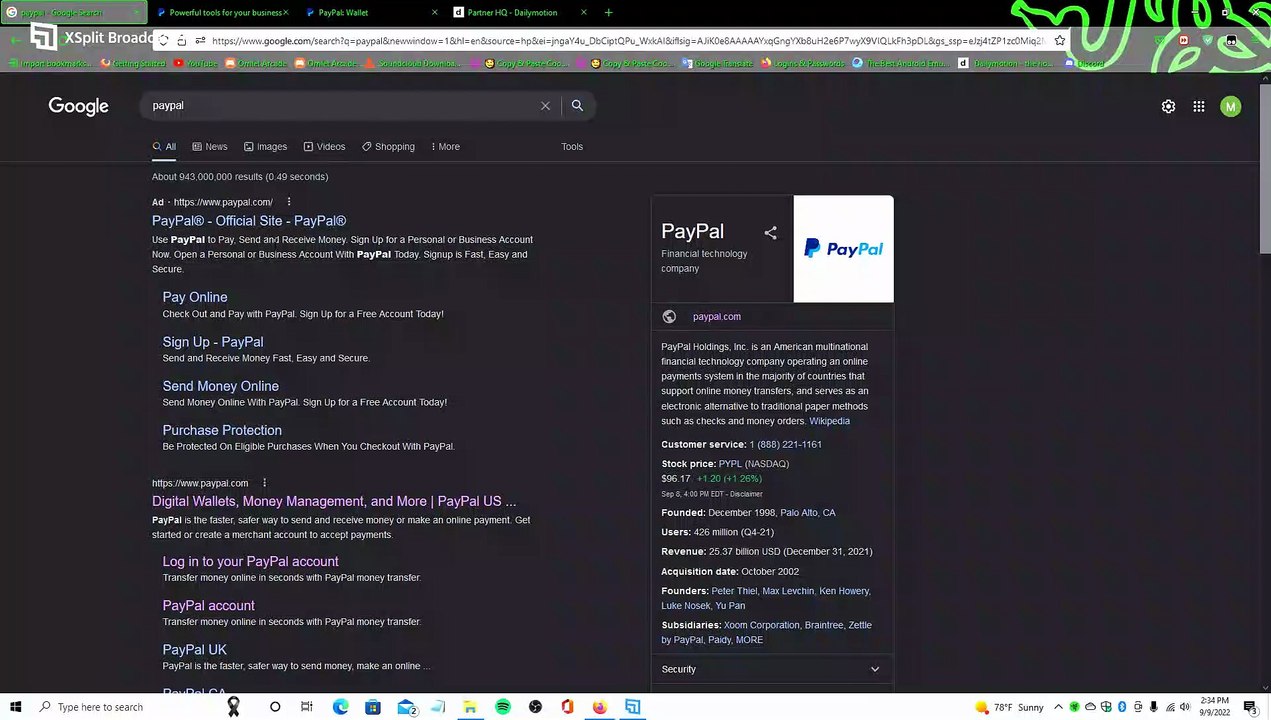Switch to Partner HQ - Dailymotion tab
1271x720 pixels.
520,12
